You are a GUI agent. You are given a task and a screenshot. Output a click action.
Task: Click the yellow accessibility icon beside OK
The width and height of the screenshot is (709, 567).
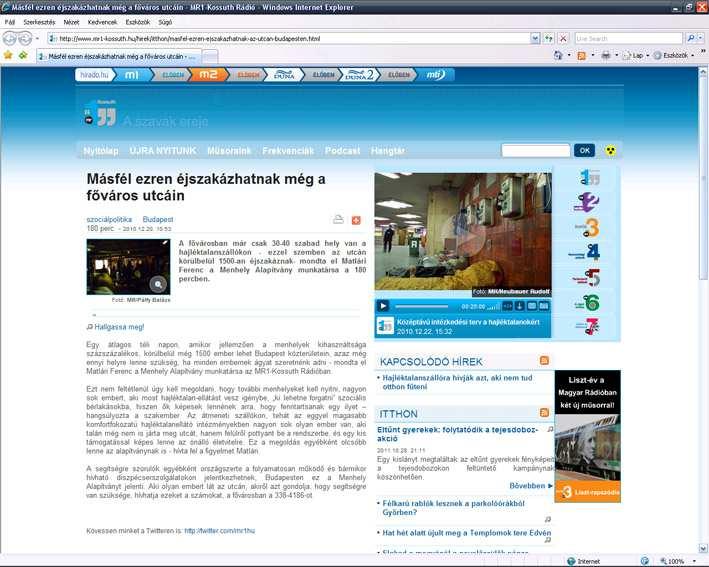610,151
